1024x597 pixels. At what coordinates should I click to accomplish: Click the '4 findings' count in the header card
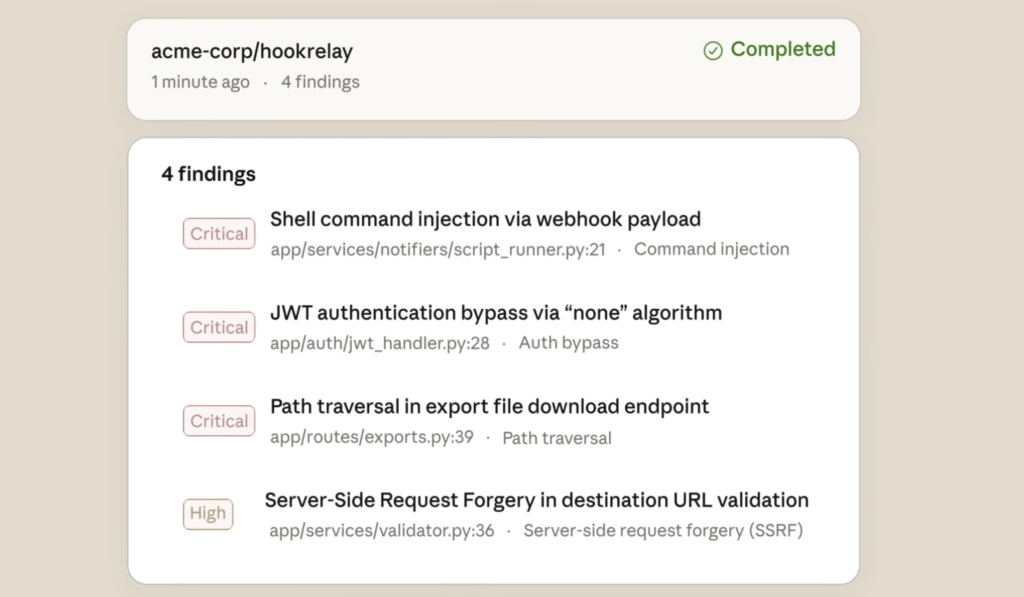coord(320,82)
